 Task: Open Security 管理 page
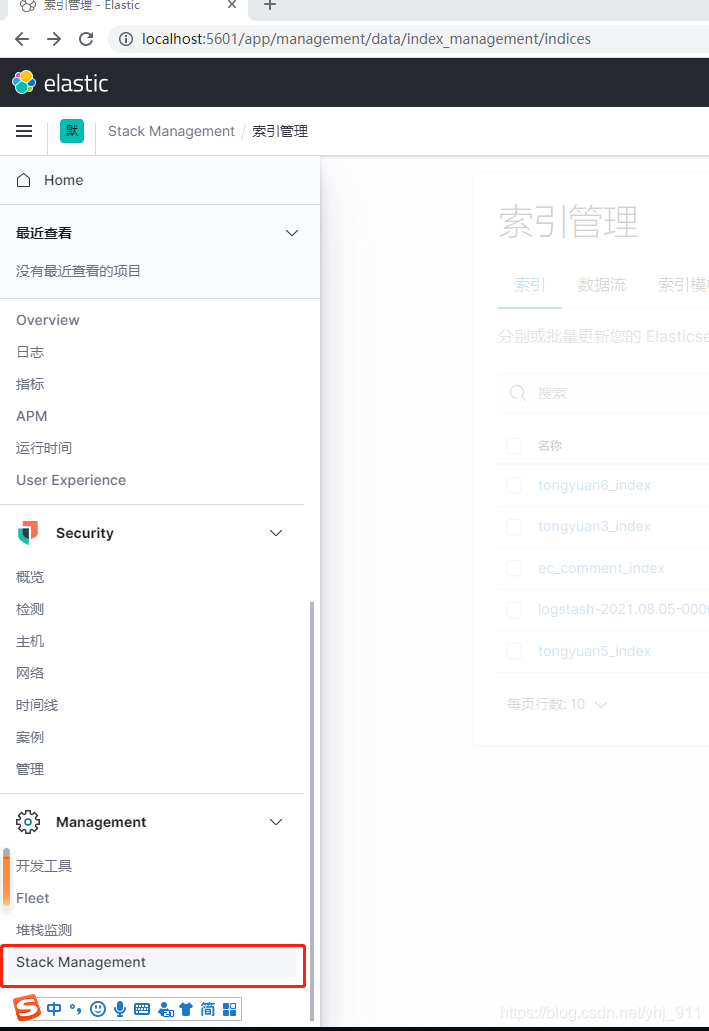30,769
